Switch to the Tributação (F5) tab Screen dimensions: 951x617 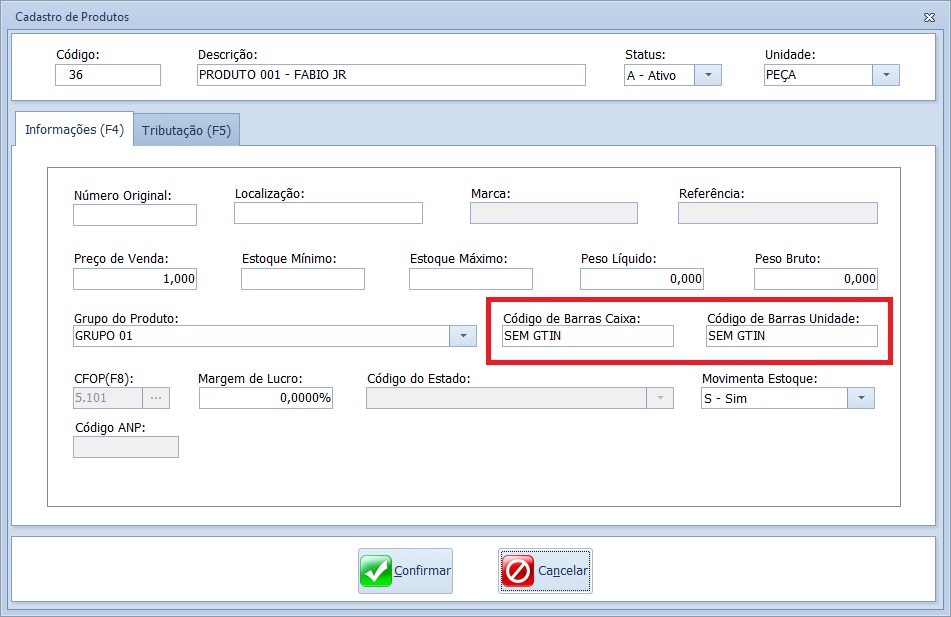click(186, 130)
